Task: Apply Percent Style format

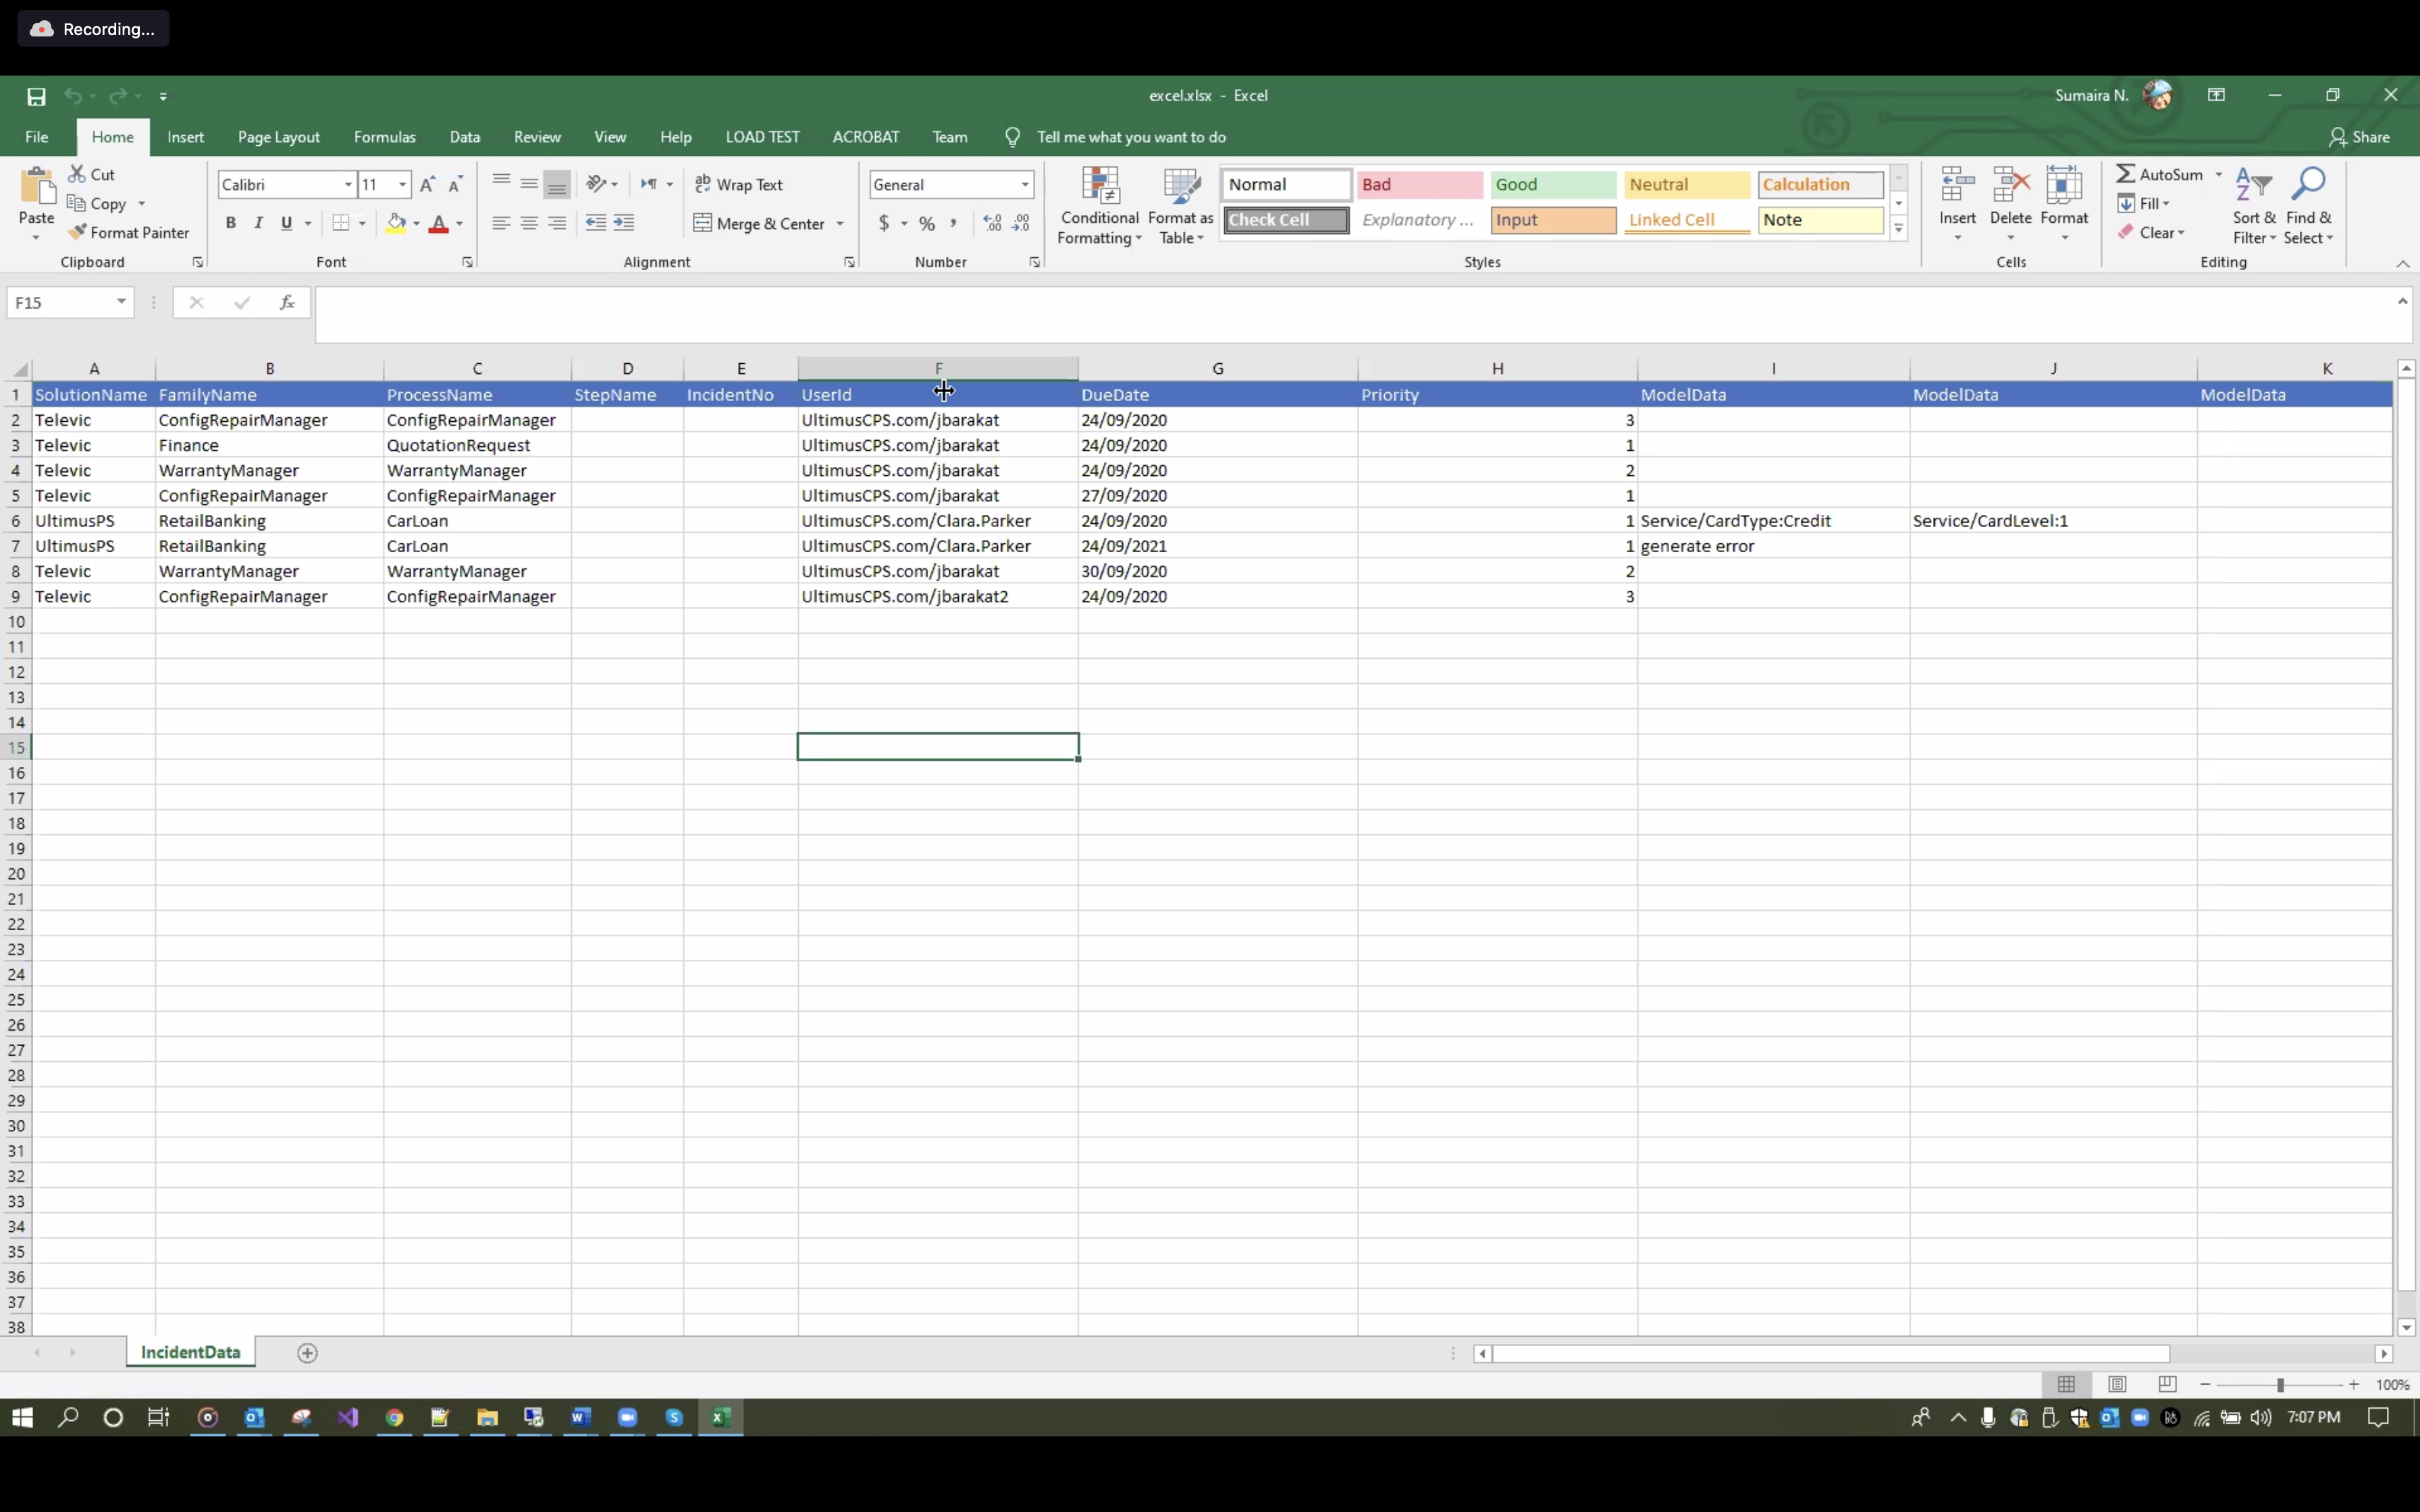Action: tap(927, 223)
